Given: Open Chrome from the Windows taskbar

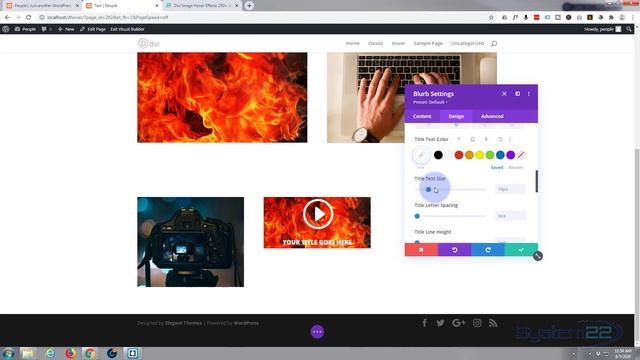Looking at the screenshot, I should 90,353.
